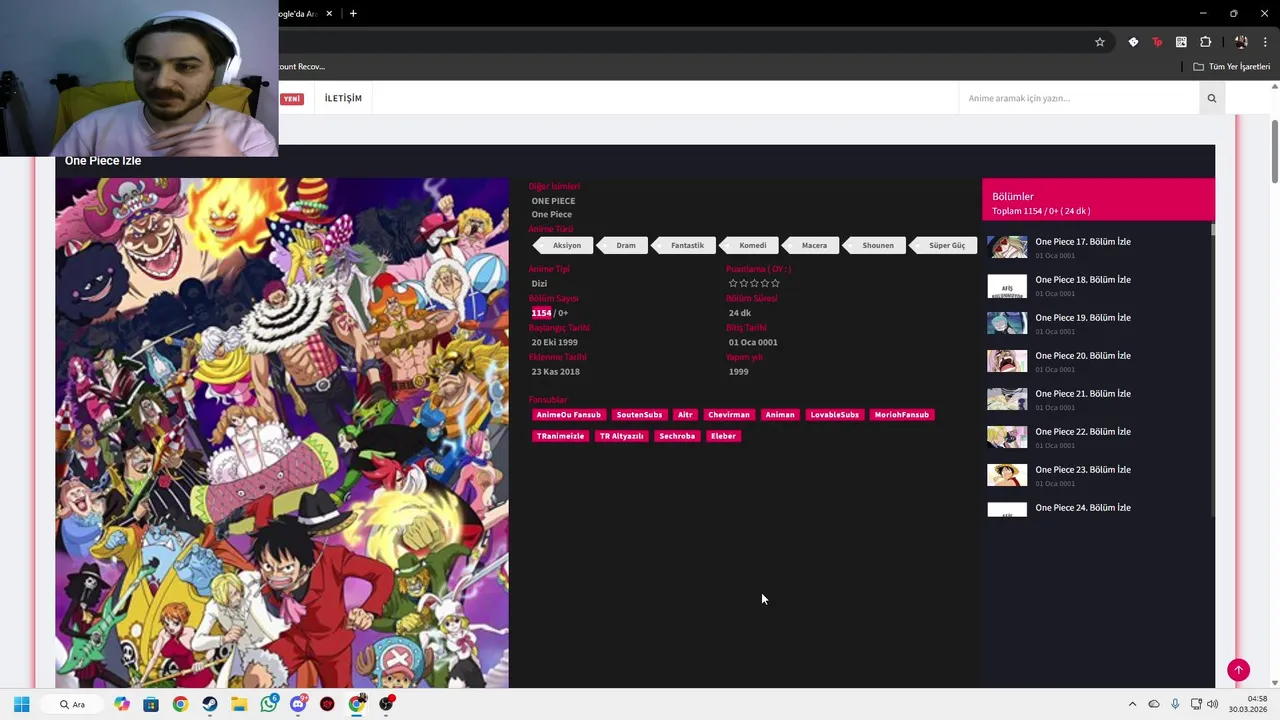1280x720 pixels.
Task: Click the site search magnifier button
Action: (x=1212, y=98)
